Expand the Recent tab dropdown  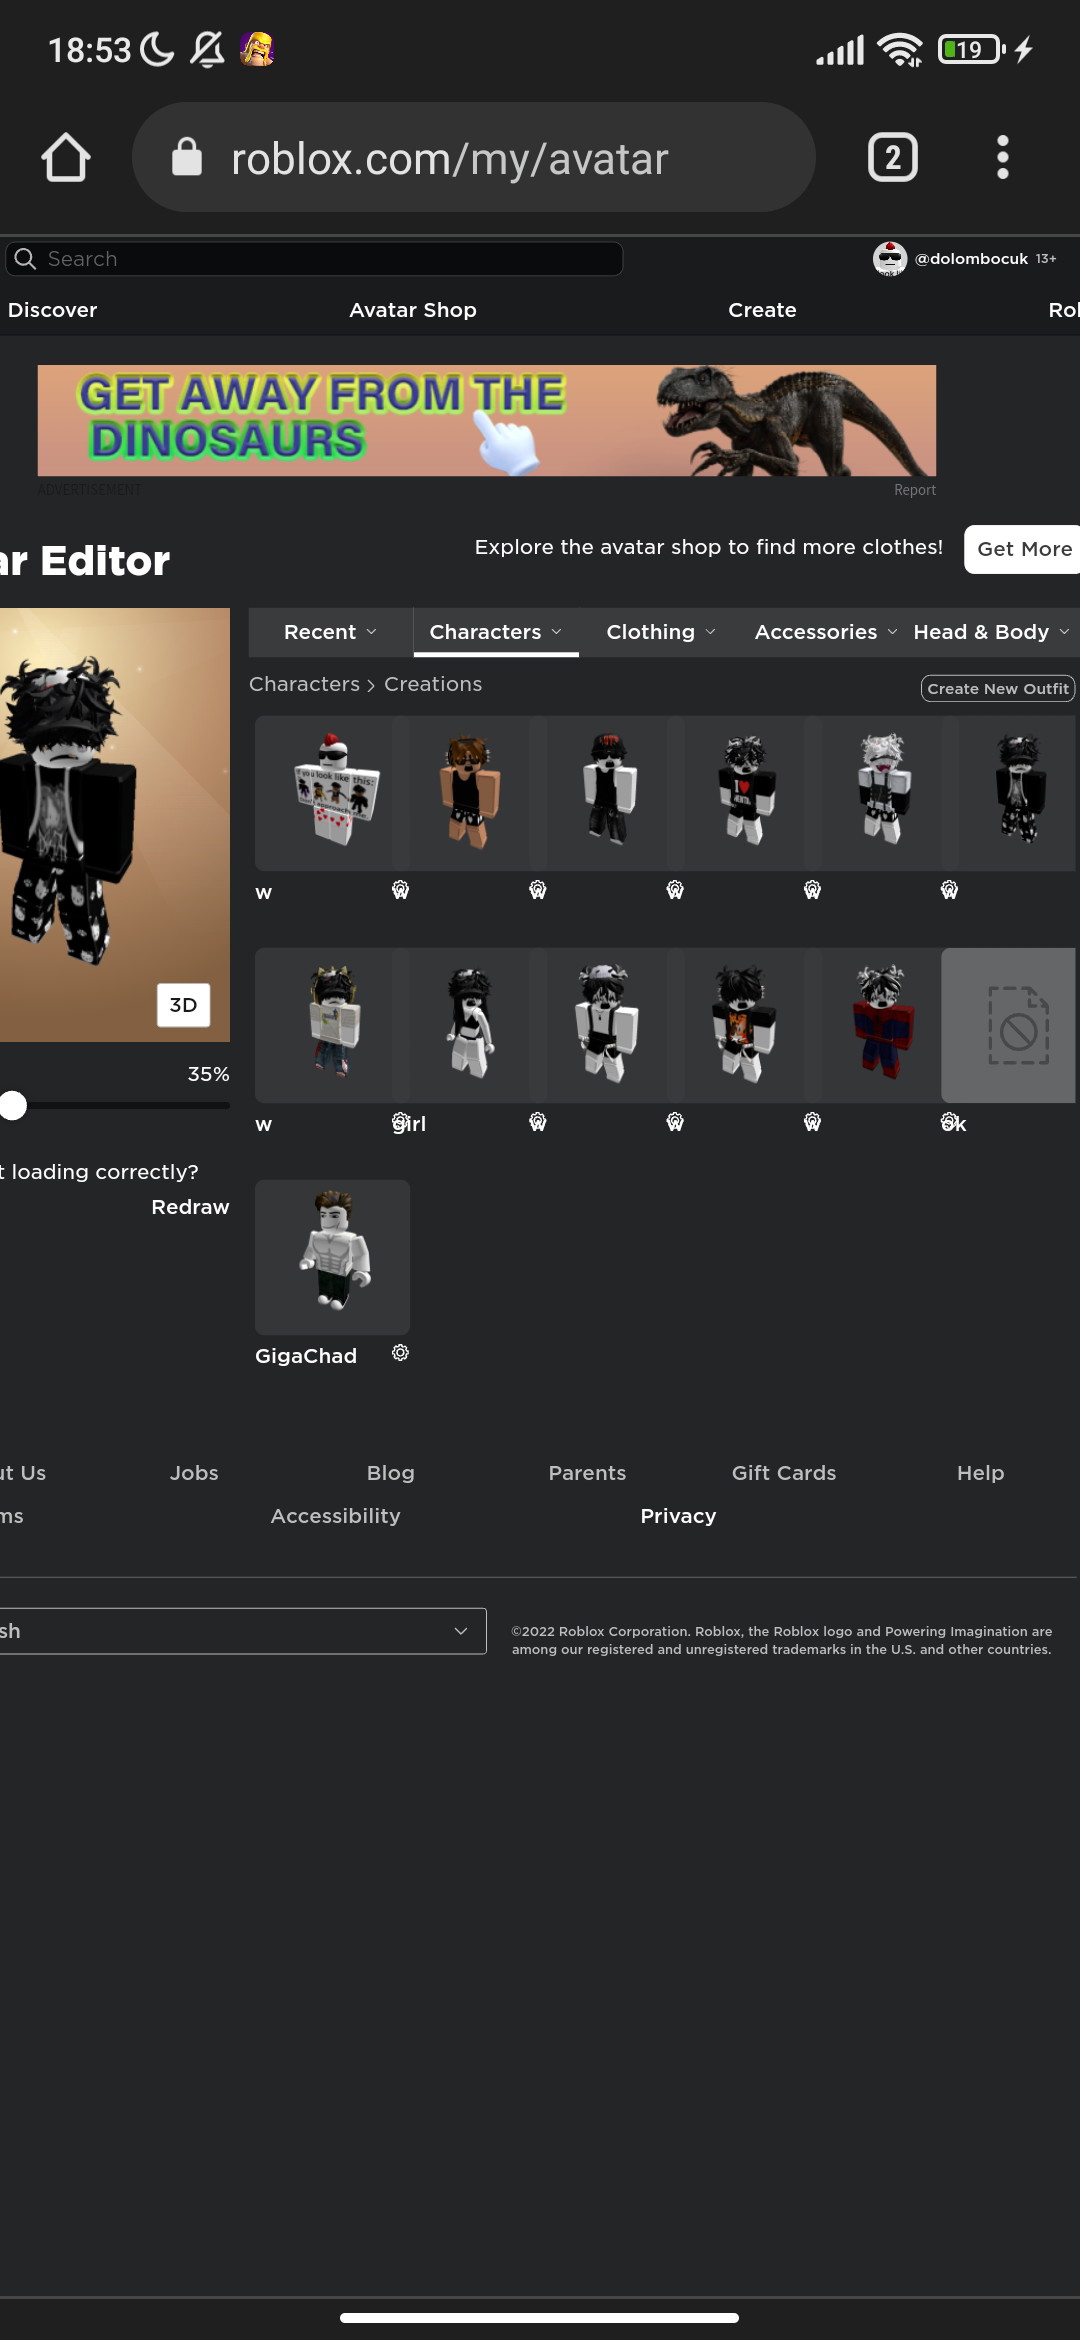point(330,632)
